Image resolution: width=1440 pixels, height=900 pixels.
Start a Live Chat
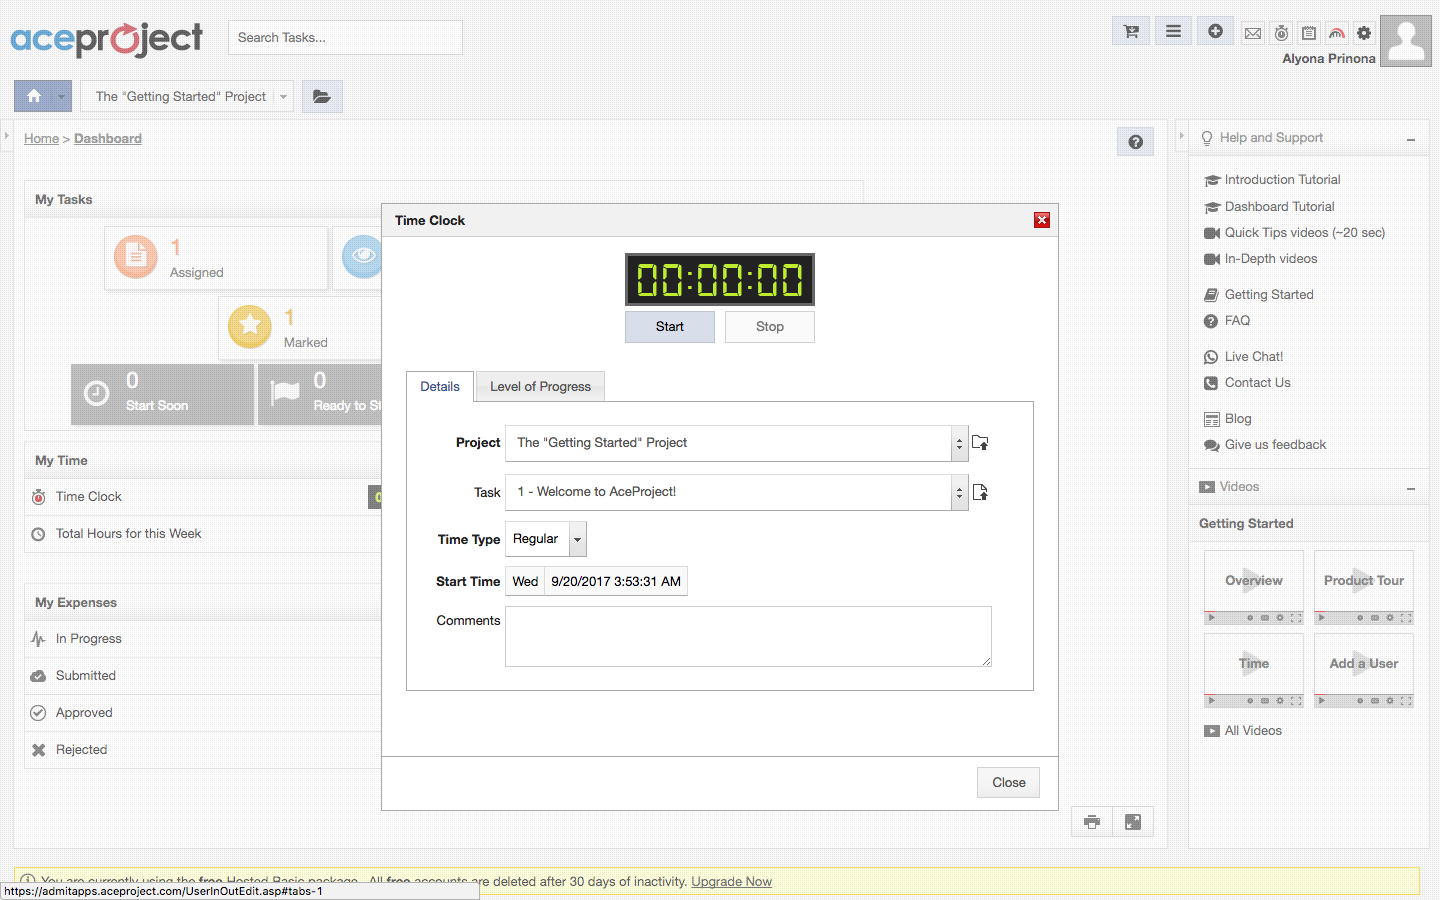(1254, 357)
